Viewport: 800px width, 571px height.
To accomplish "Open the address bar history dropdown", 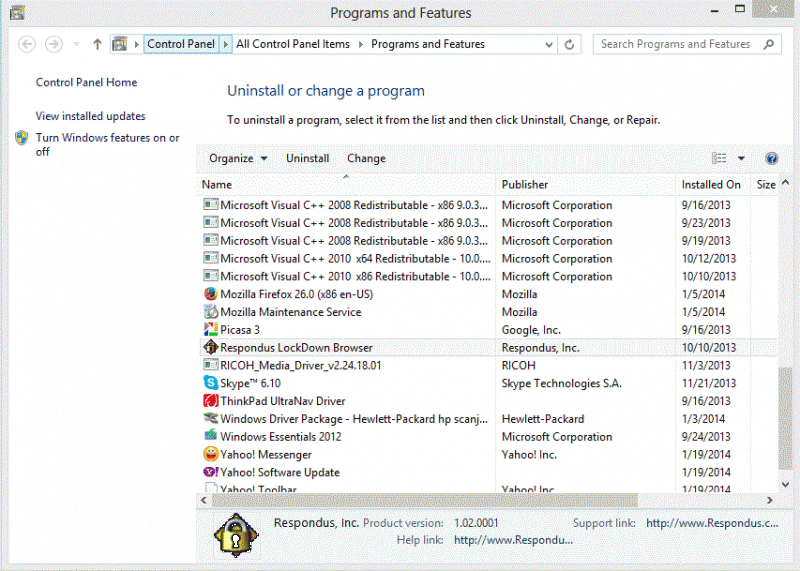I will (x=549, y=44).
